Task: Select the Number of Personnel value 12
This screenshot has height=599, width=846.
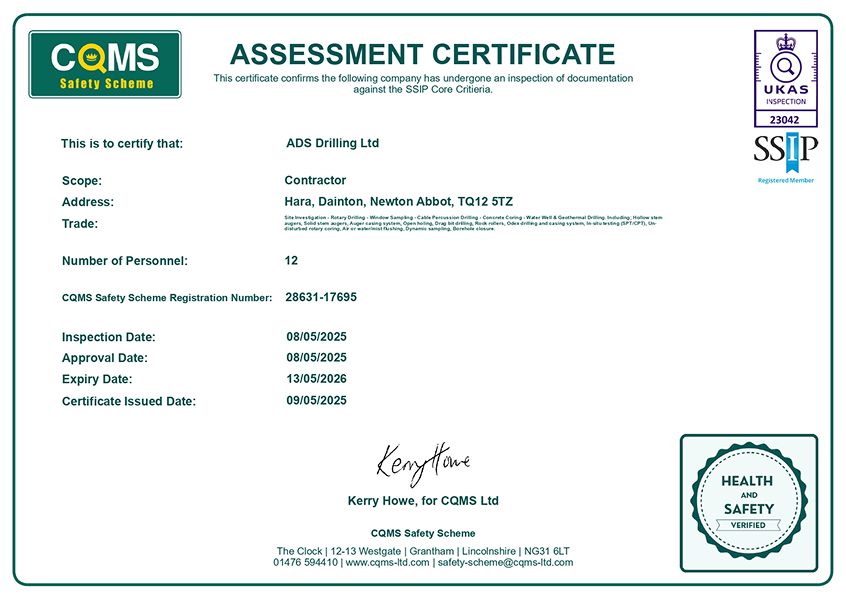Action: tap(291, 260)
